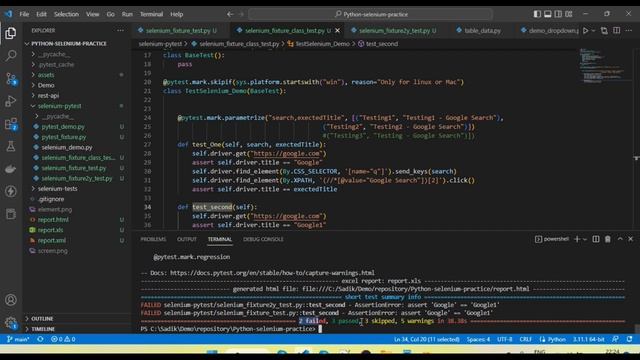
Task: Collapse the PYTHON-SELENIUM-PRACTICE root folder
Action: point(69,44)
